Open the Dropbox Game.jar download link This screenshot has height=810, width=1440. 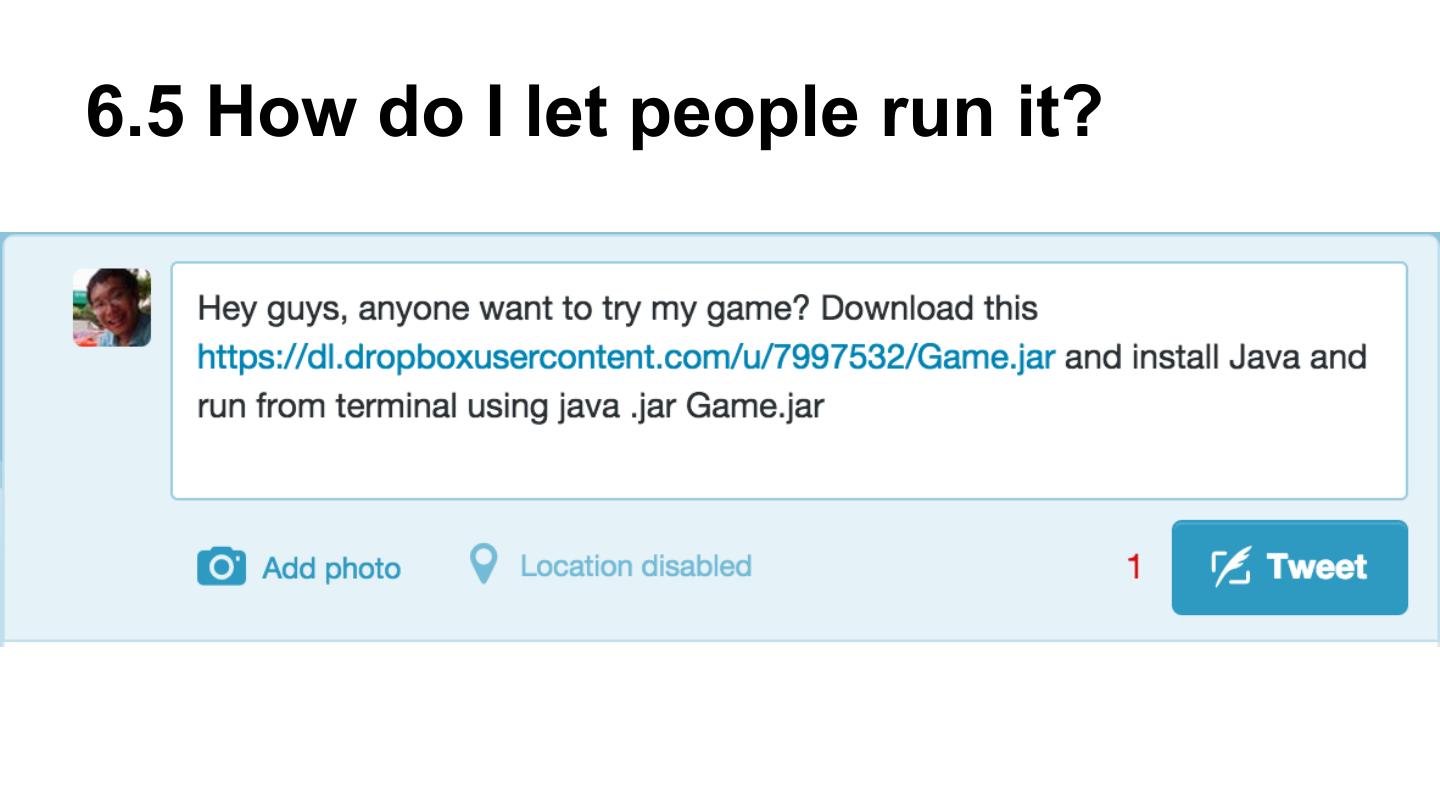pos(625,357)
